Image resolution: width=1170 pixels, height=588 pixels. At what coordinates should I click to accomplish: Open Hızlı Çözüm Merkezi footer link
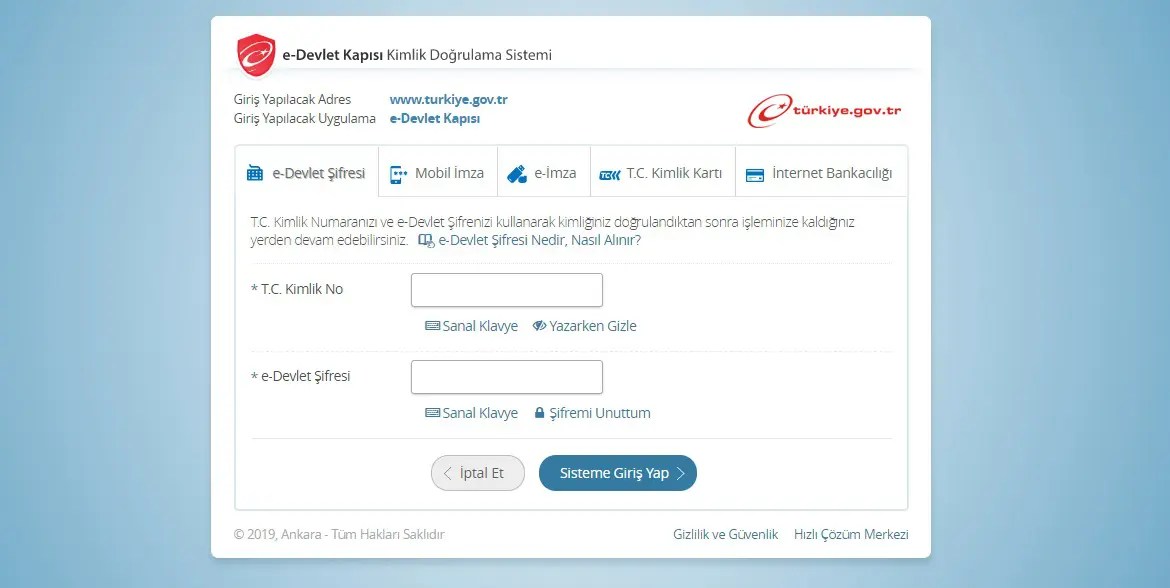[851, 534]
